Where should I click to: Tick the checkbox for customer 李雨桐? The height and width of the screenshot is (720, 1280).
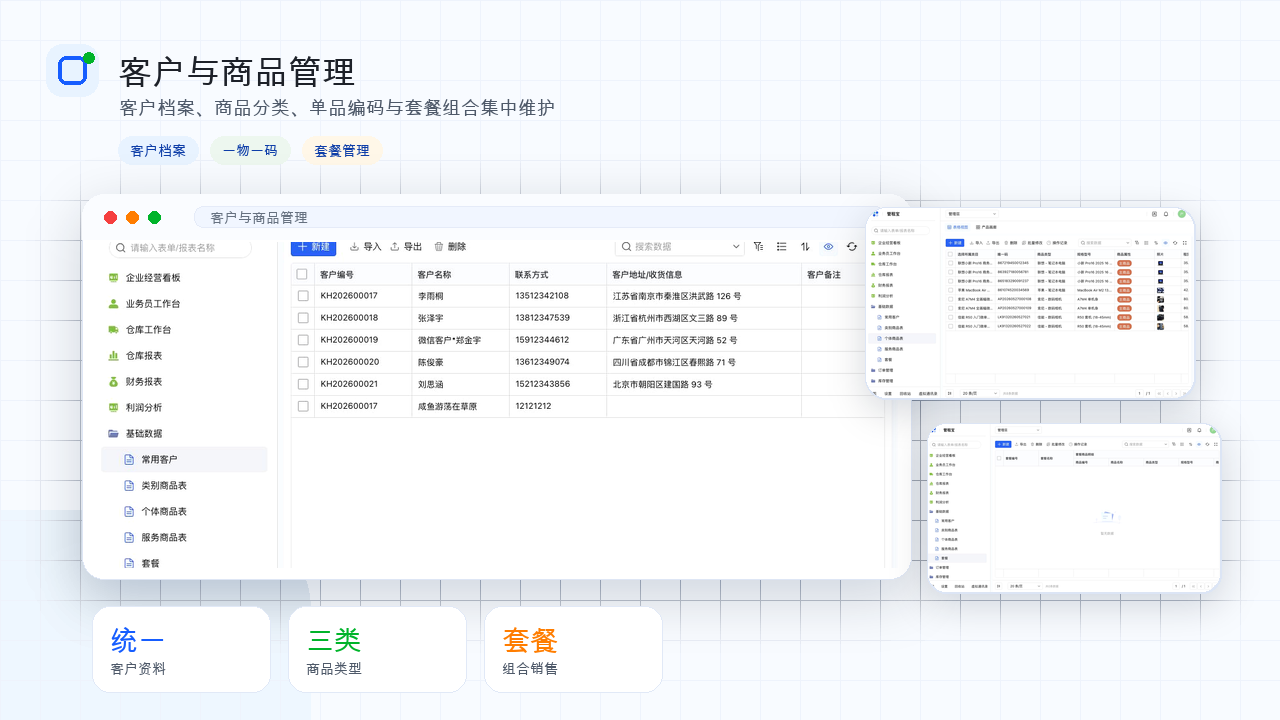303,296
